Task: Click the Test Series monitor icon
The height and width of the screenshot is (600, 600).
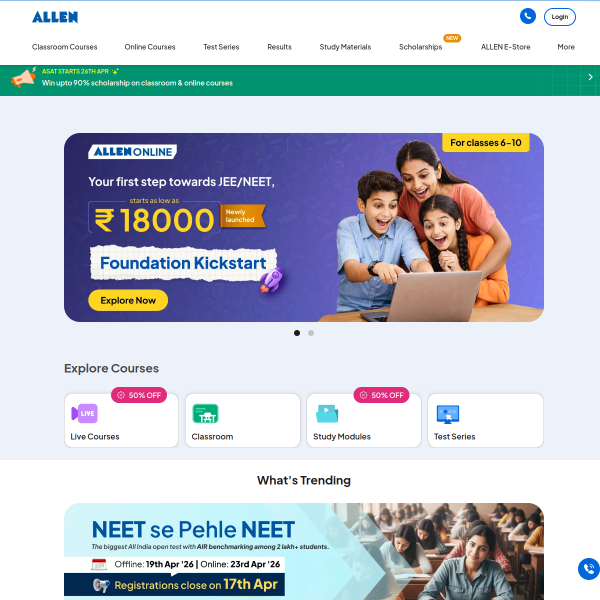Action: coord(448,414)
